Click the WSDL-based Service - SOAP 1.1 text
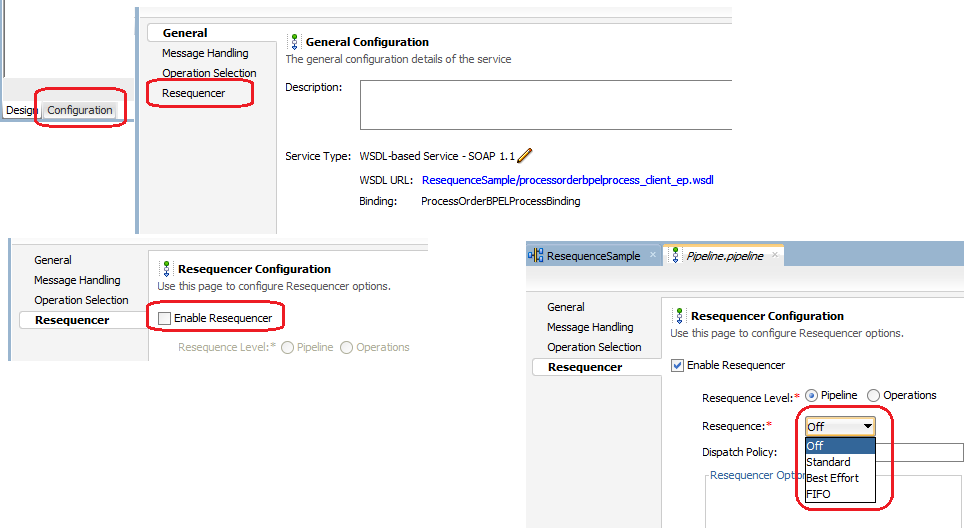 click(437, 156)
